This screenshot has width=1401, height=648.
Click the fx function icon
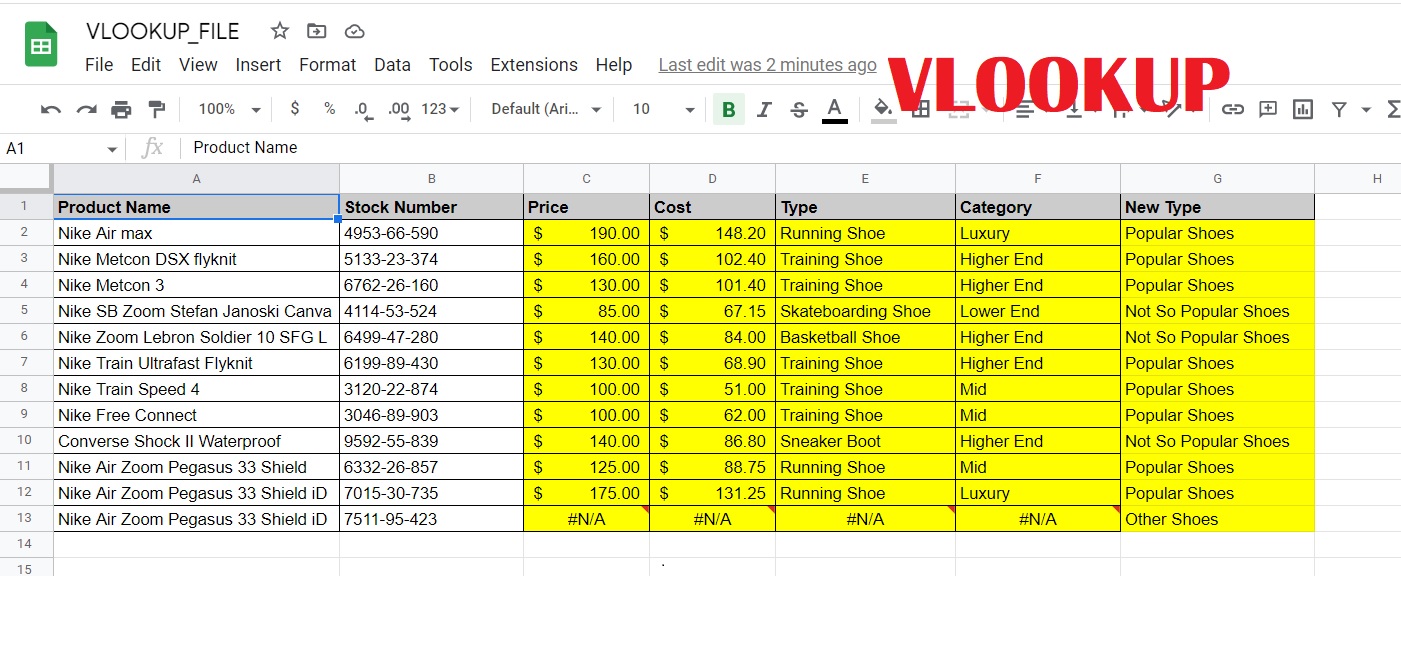[152, 148]
